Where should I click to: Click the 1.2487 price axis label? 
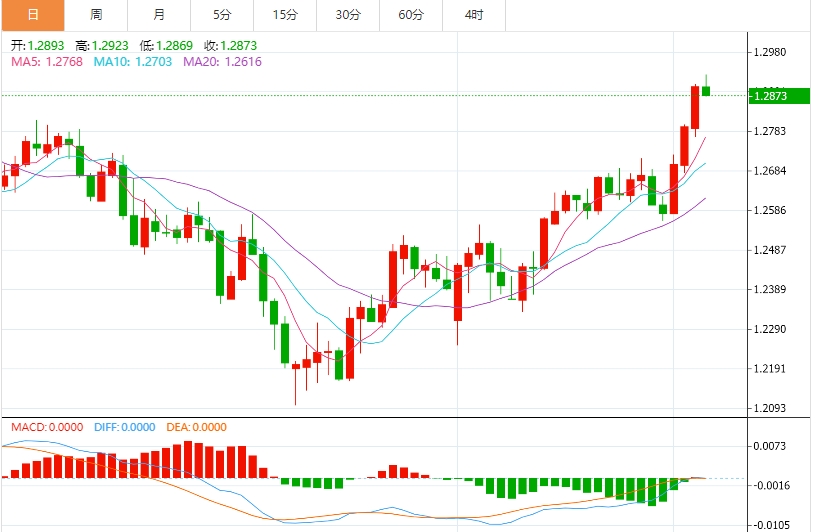[x=770, y=250]
